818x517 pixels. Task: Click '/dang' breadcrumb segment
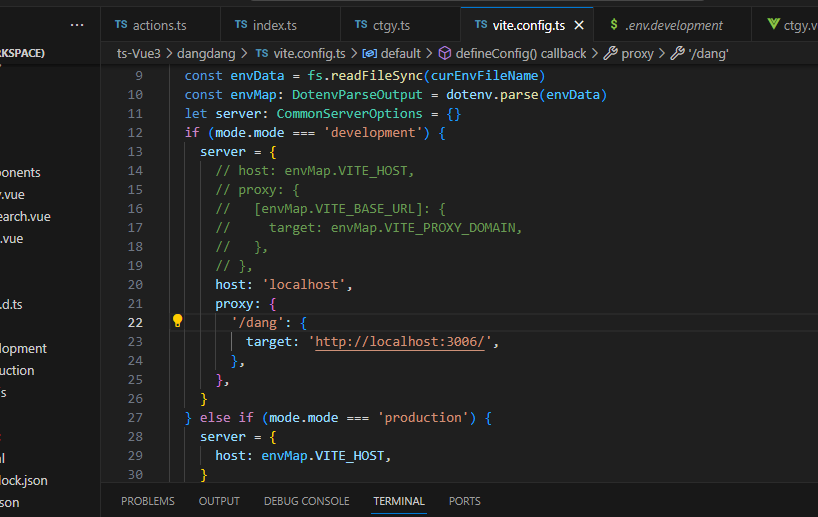(x=708, y=53)
